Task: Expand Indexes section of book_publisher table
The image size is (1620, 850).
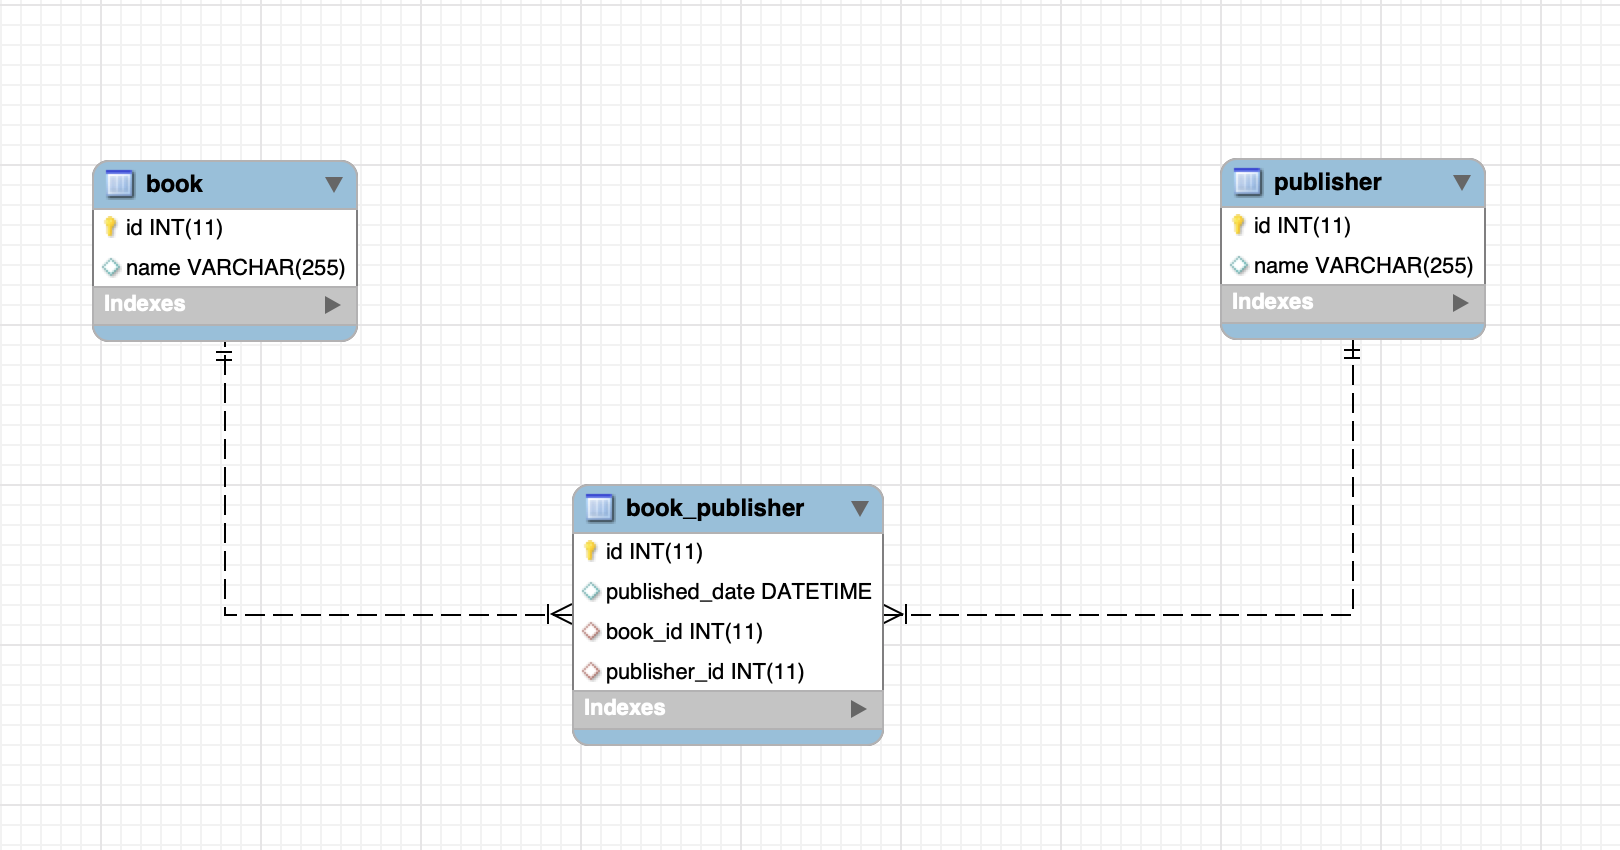Action: (858, 709)
